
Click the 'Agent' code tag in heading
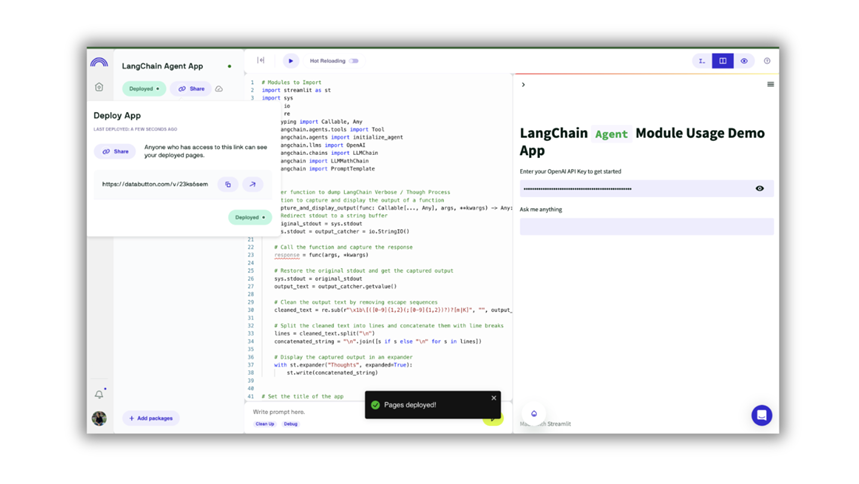(611, 134)
